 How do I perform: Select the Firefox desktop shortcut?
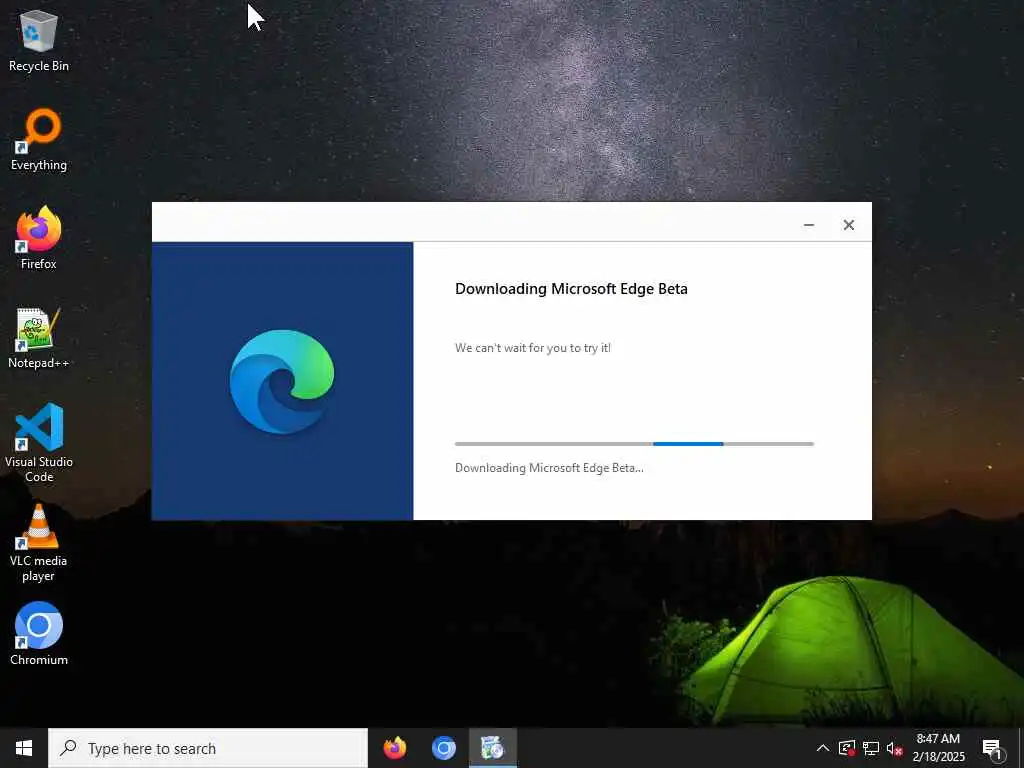pyautogui.click(x=39, y=238)
